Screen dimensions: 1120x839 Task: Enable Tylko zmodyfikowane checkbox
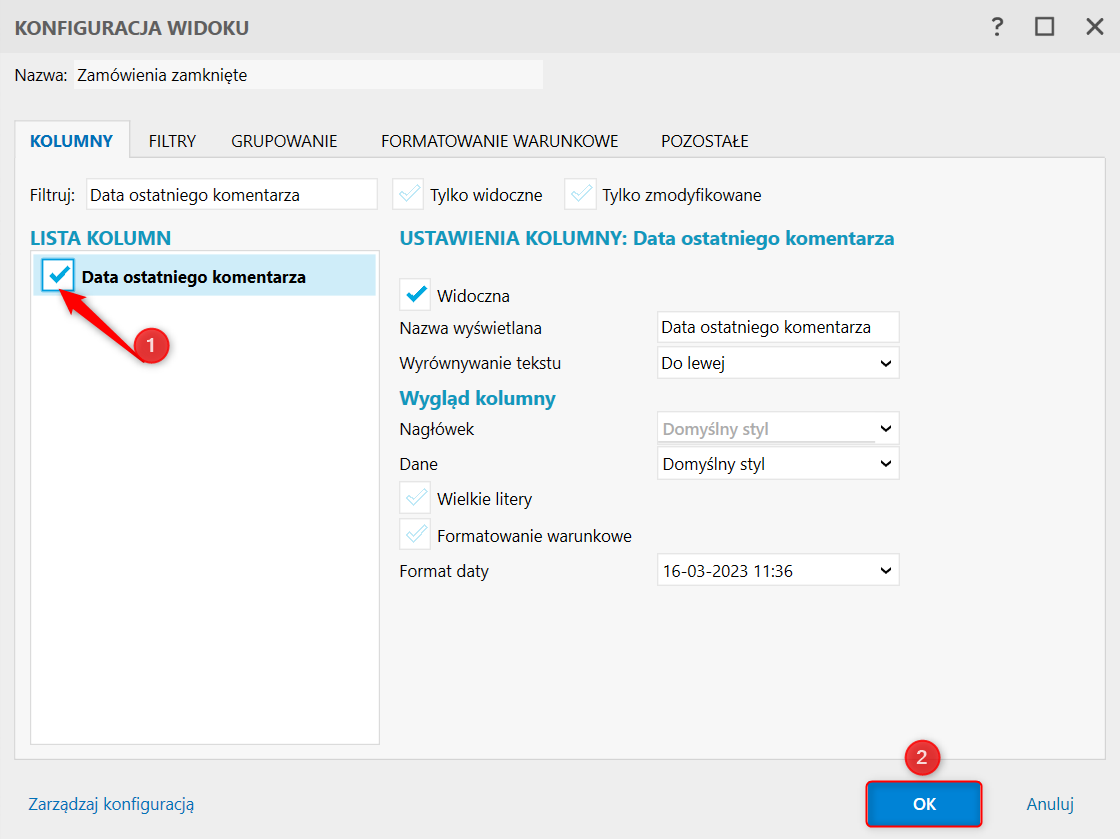pyautogui.click(x=581, y=194)
